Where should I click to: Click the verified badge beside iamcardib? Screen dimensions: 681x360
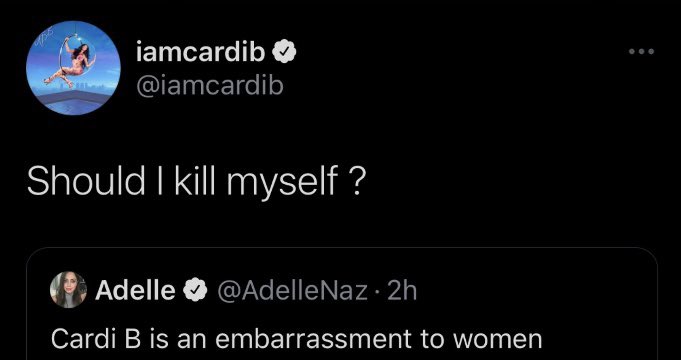pos(284,53)
